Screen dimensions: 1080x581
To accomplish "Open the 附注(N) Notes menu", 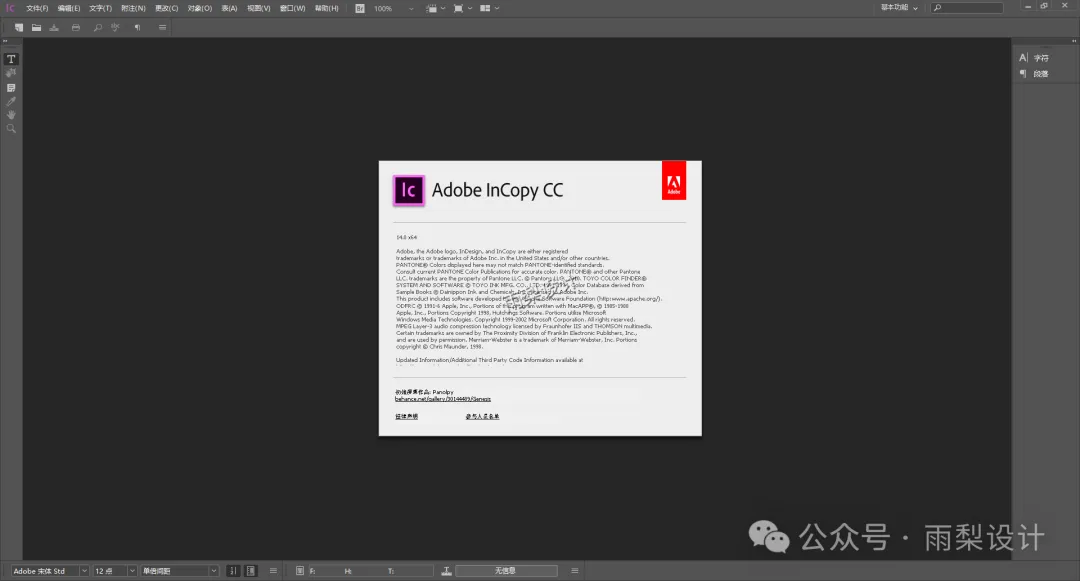I will point(133,8).
